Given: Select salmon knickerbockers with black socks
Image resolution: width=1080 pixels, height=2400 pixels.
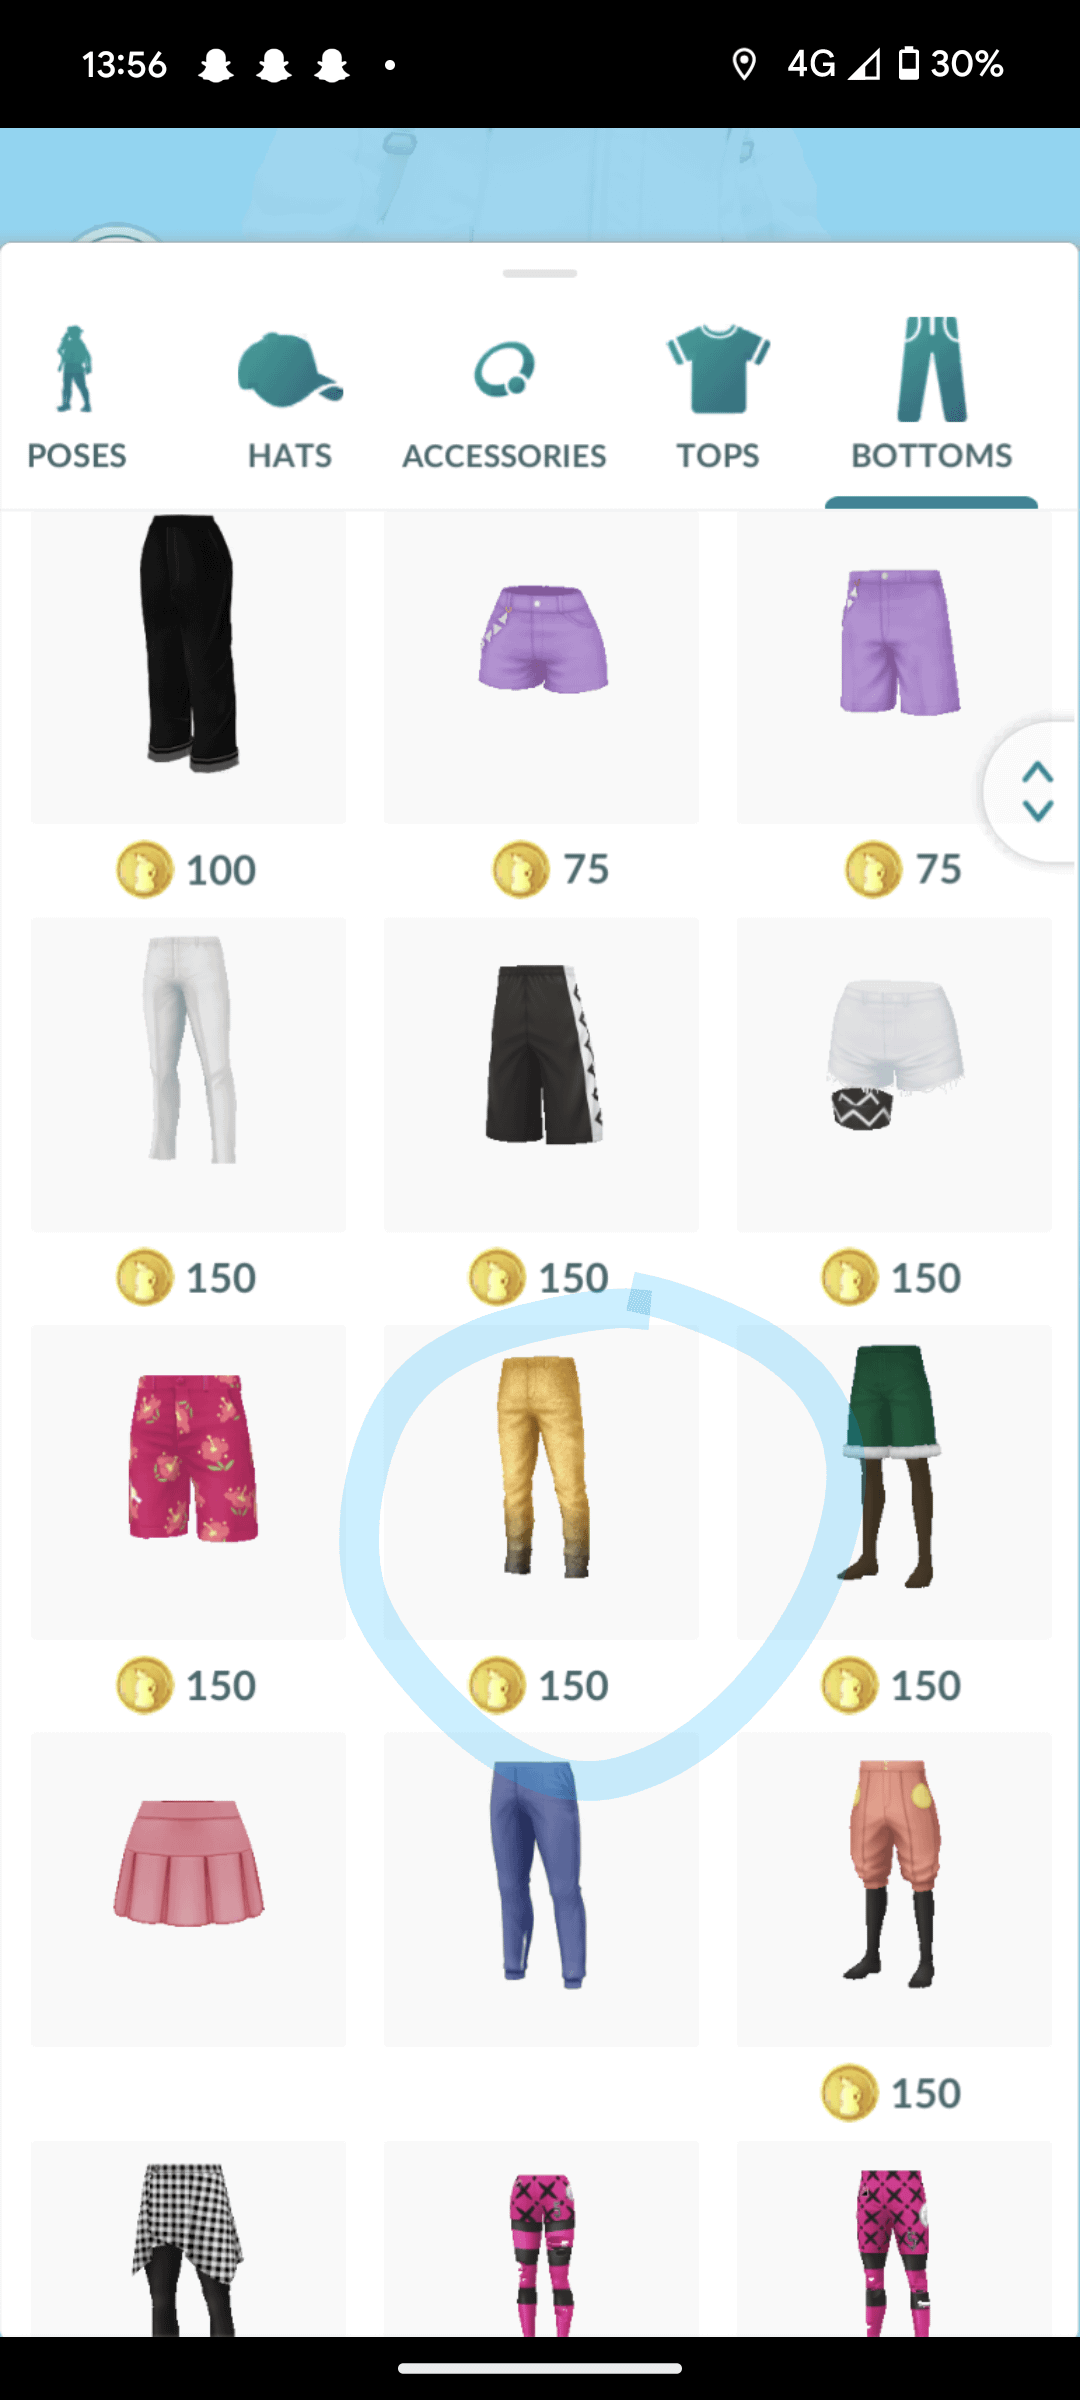Looking at the screenshot, I should (x=894, y=1890).
